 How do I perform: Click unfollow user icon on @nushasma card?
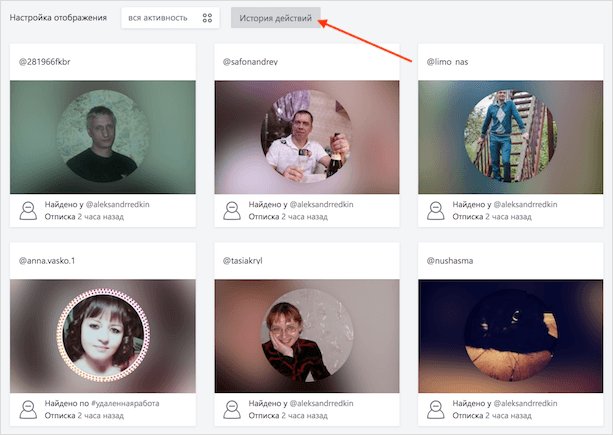pos(436,410)
